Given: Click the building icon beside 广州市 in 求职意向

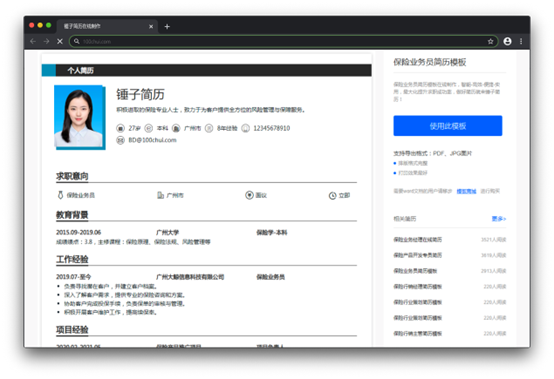Looking at the screenshot, I should [160, 195].
